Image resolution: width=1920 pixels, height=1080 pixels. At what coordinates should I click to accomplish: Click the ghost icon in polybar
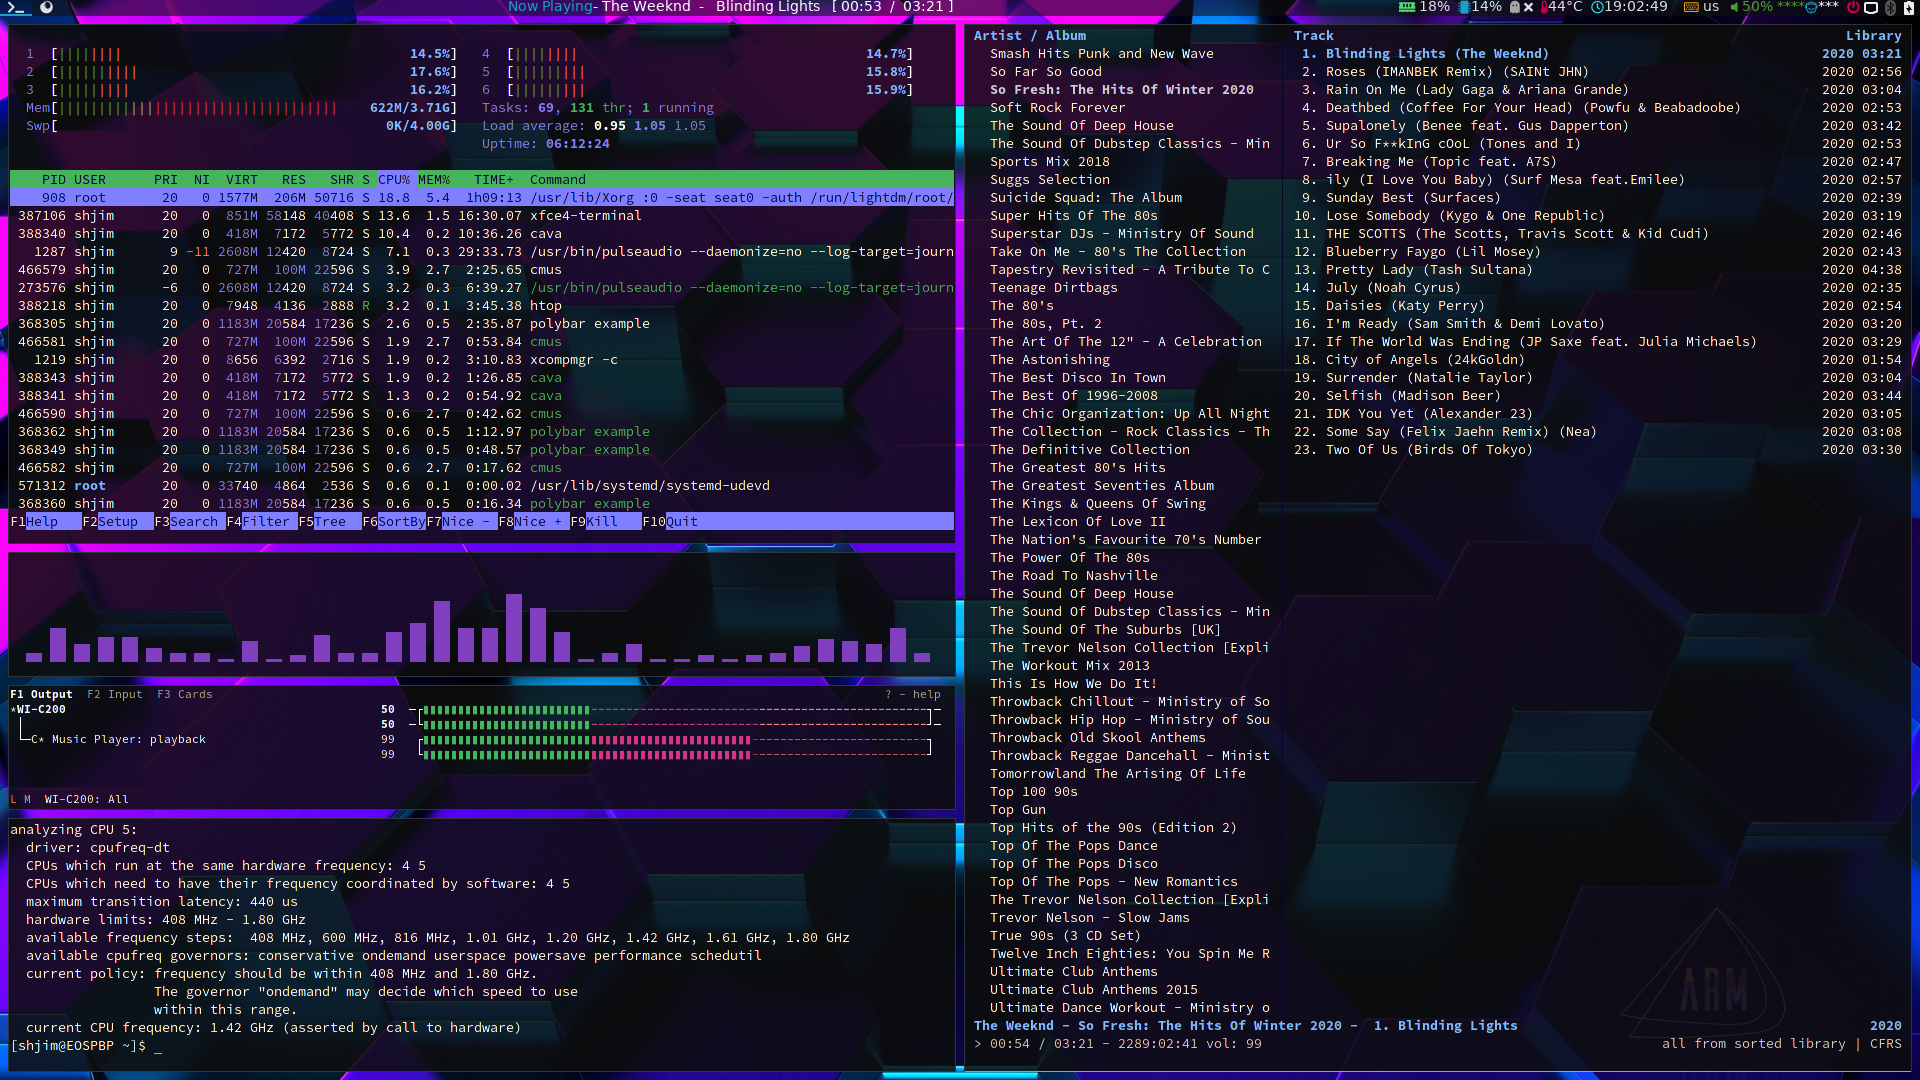(x=1514, y=7)
